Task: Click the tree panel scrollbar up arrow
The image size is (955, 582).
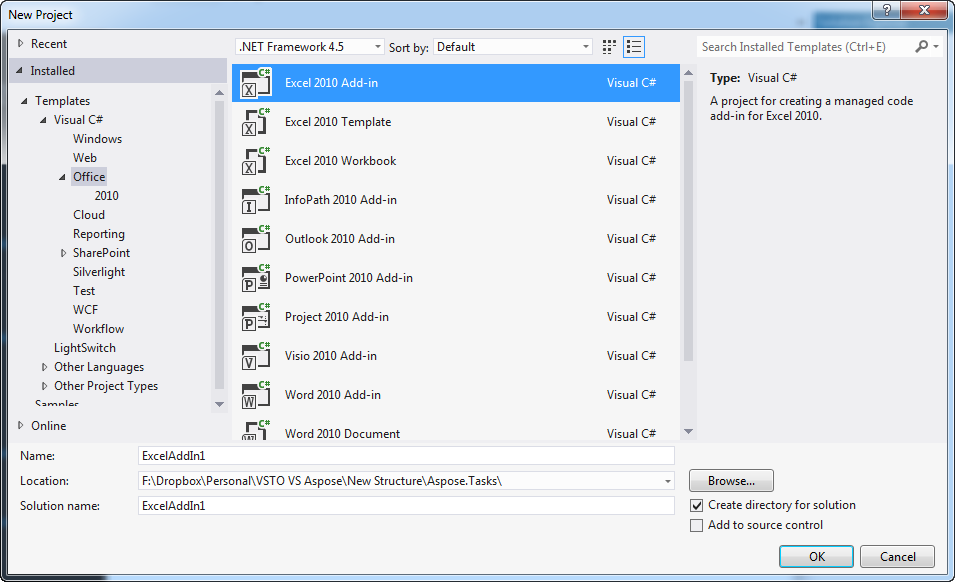Action: coord(220,93)
